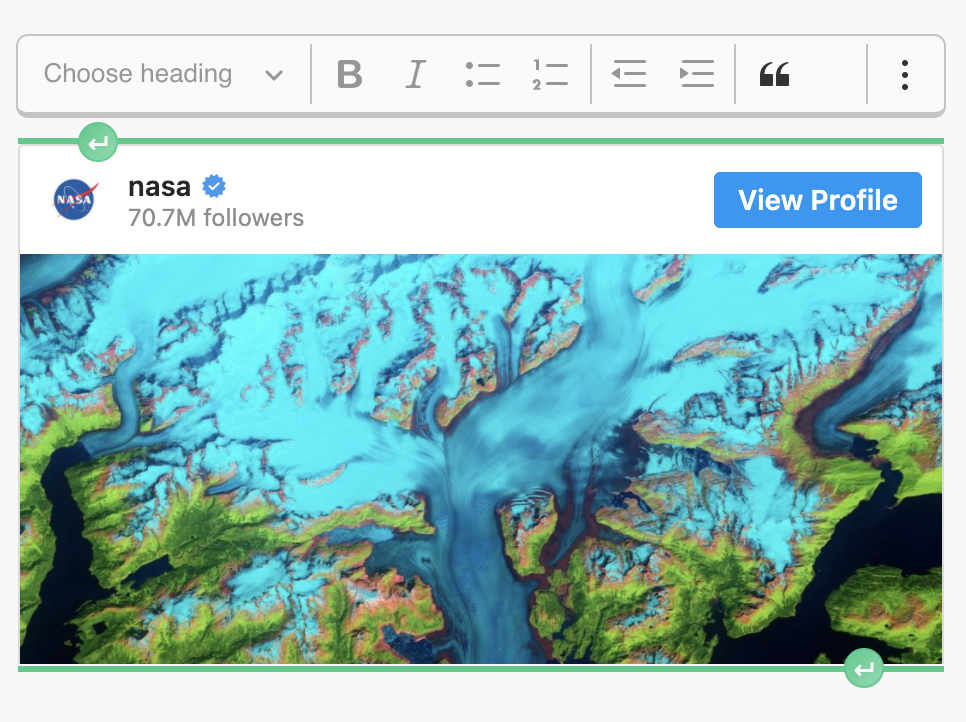Insert a paragraph above using the green arrow
Image resolution: width=966 pixels, height=722 pixels.
click(x=97, y=141)
